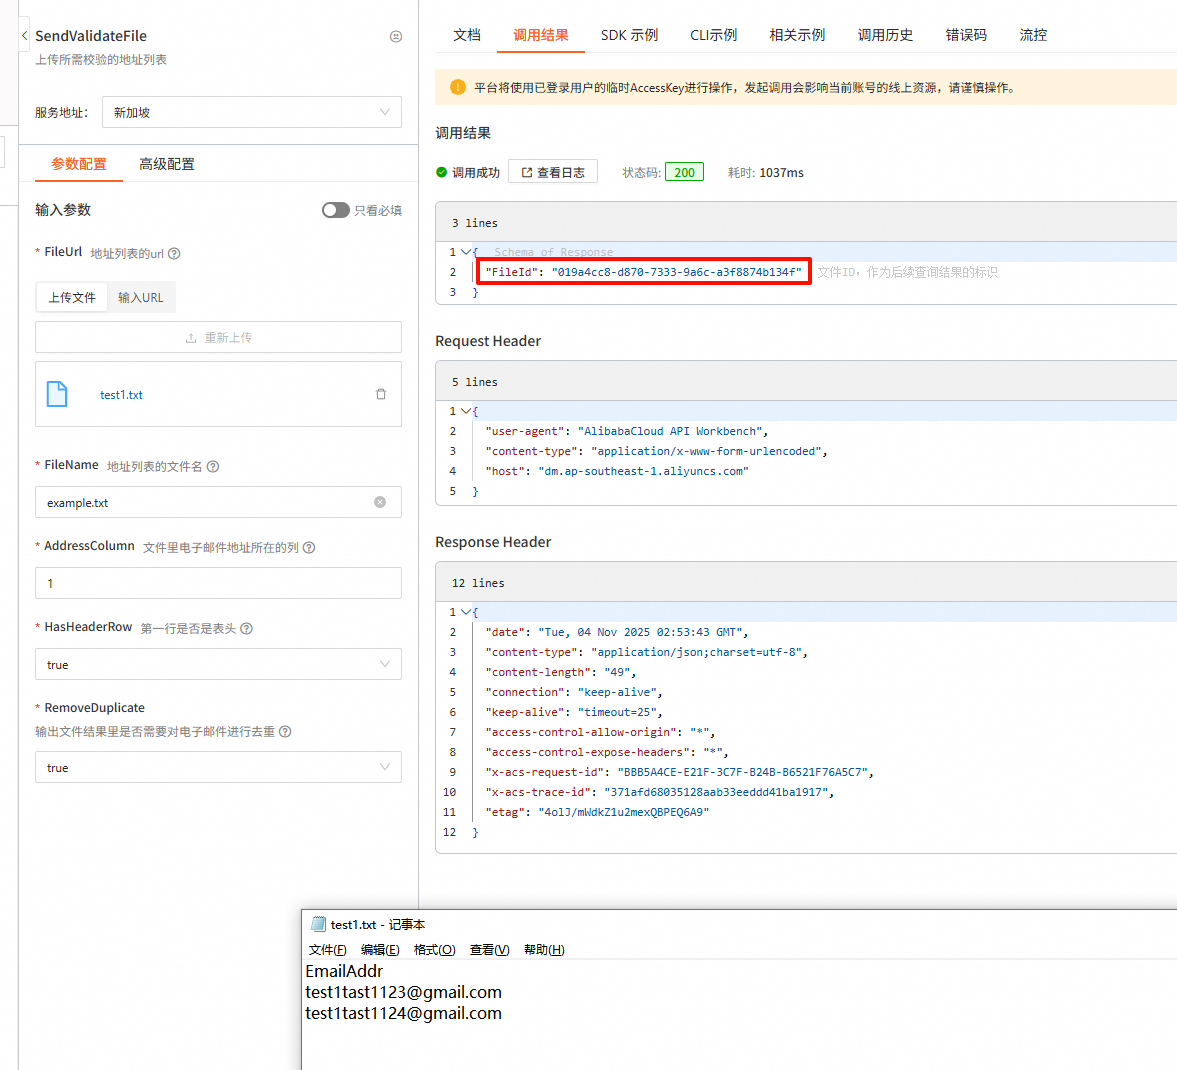Click the 重新上传 button
Image resolution: width=1177 pixels, height=1070 pixels.
click(218, 337)
